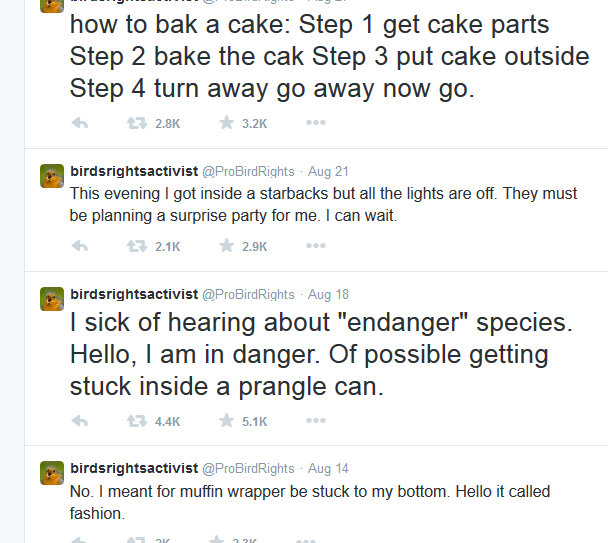Favorite the starbacks surprise party tweet

pos(227,246)
